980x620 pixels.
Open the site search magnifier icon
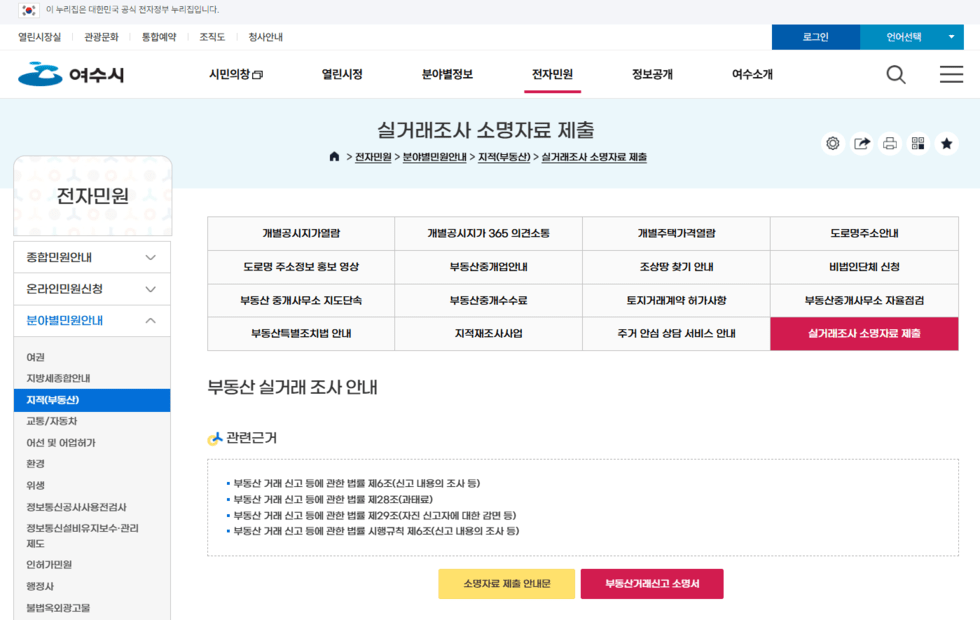(896, 74)
